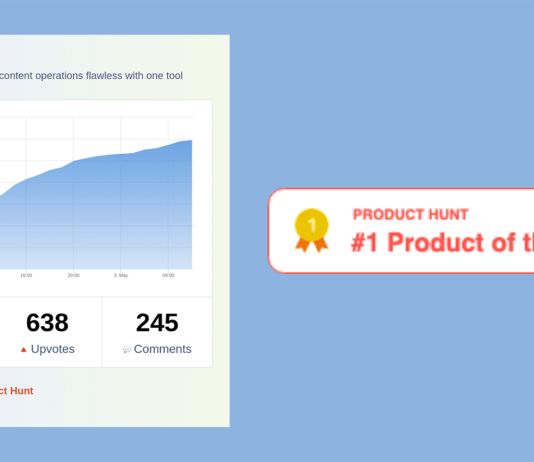The image size is (534, 462).
Task: Select the 638 upvotes count
Action: (47, 322)
